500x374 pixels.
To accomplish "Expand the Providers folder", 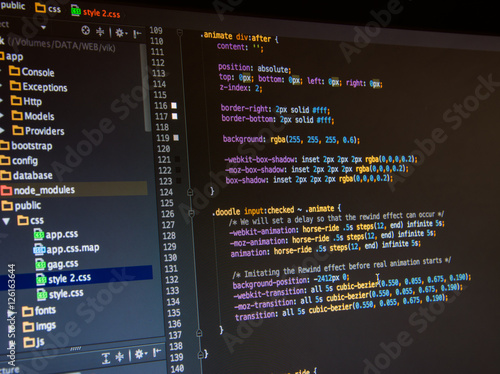I will click(x=2, y=130).
